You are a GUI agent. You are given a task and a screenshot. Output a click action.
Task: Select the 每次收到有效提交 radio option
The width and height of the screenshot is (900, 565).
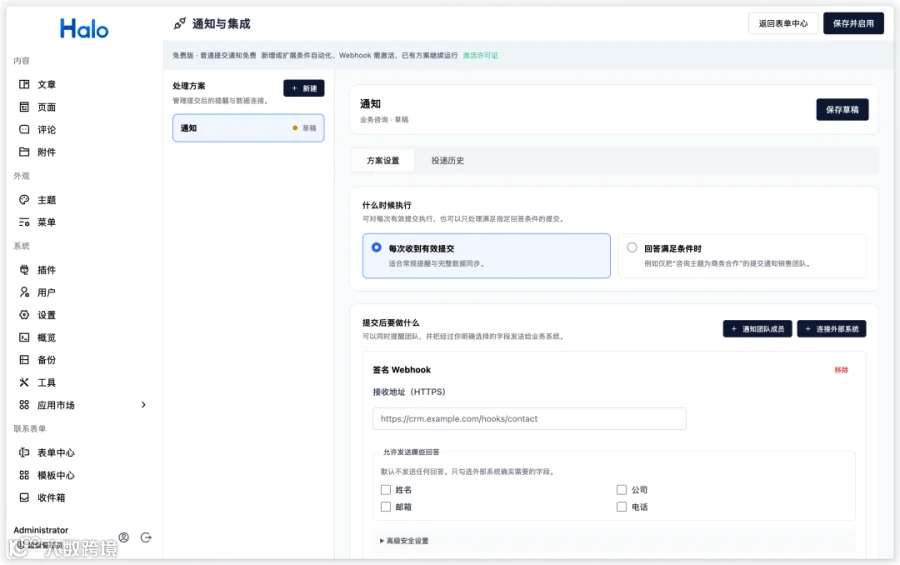coord(377,247)
